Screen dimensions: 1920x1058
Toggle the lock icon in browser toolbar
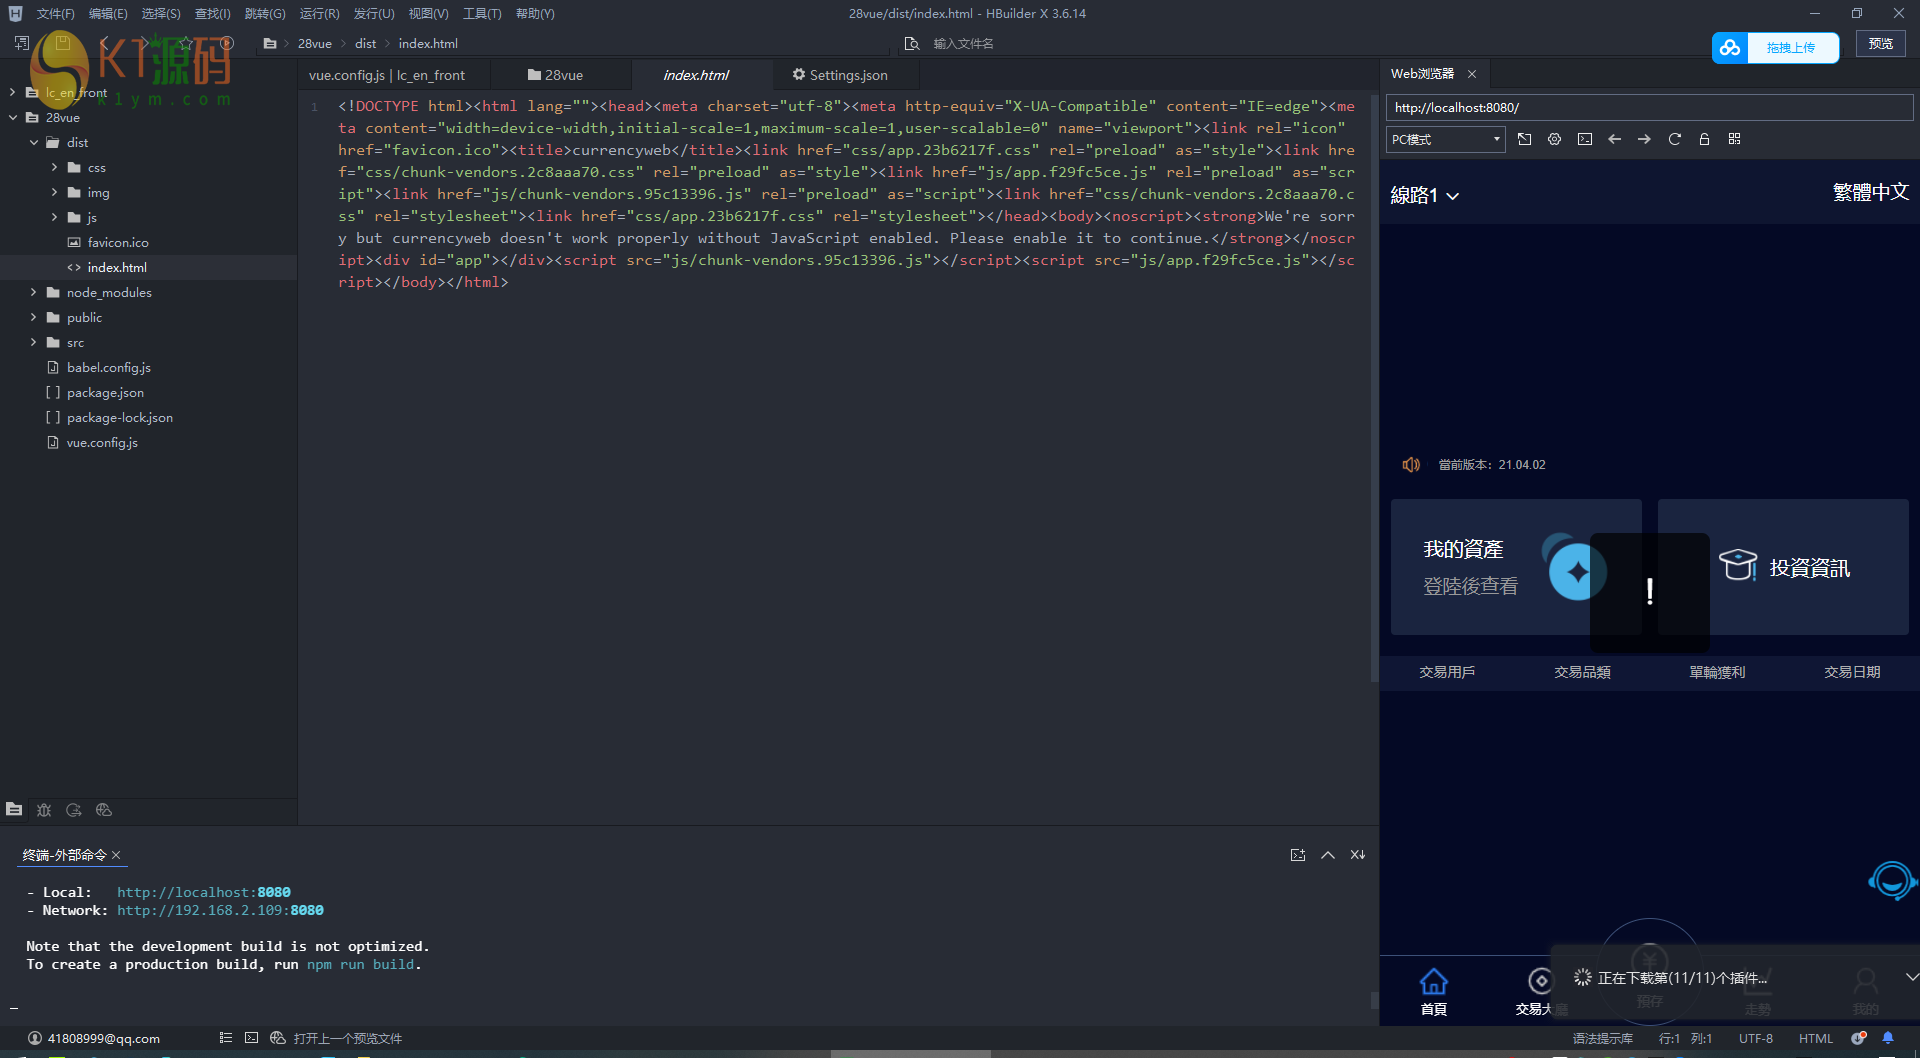(1704, 140)
